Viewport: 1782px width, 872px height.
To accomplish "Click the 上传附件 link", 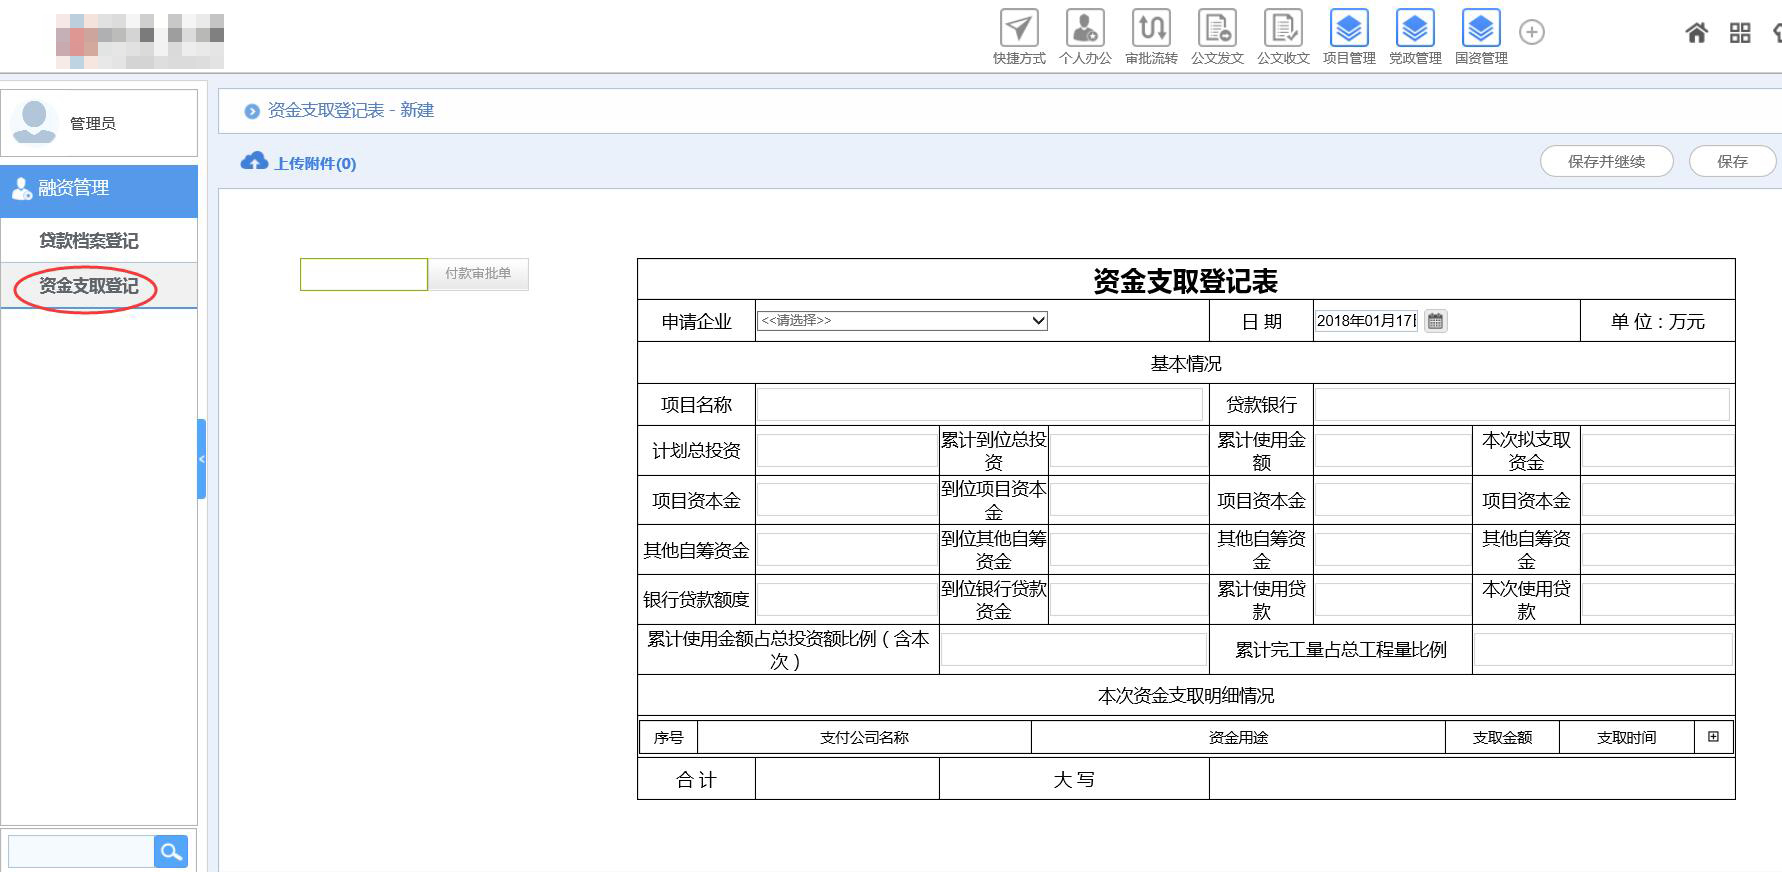I will tap(314, 163).
